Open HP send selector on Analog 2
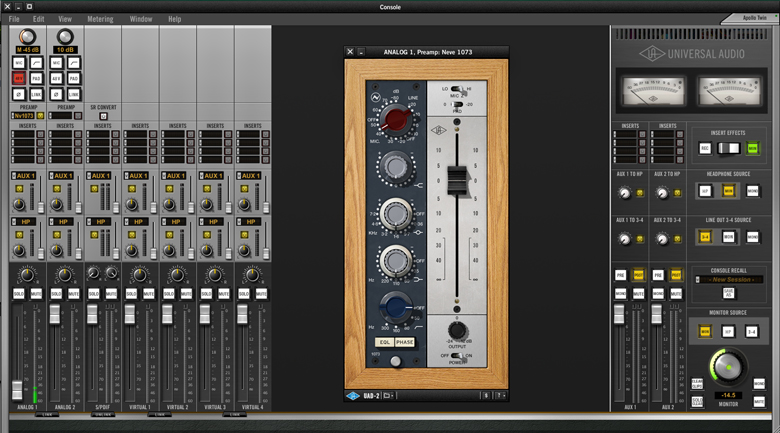780x433 pixels. click(x=61, y=221)
